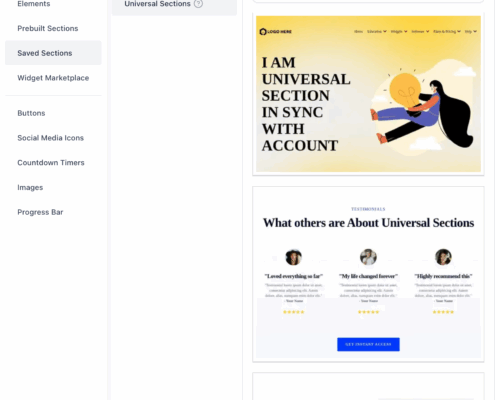The height and width of the screenshot is (400, 495).
Task: Open Widget Marketplace from the sidebar
Action: tap(53, 78)
